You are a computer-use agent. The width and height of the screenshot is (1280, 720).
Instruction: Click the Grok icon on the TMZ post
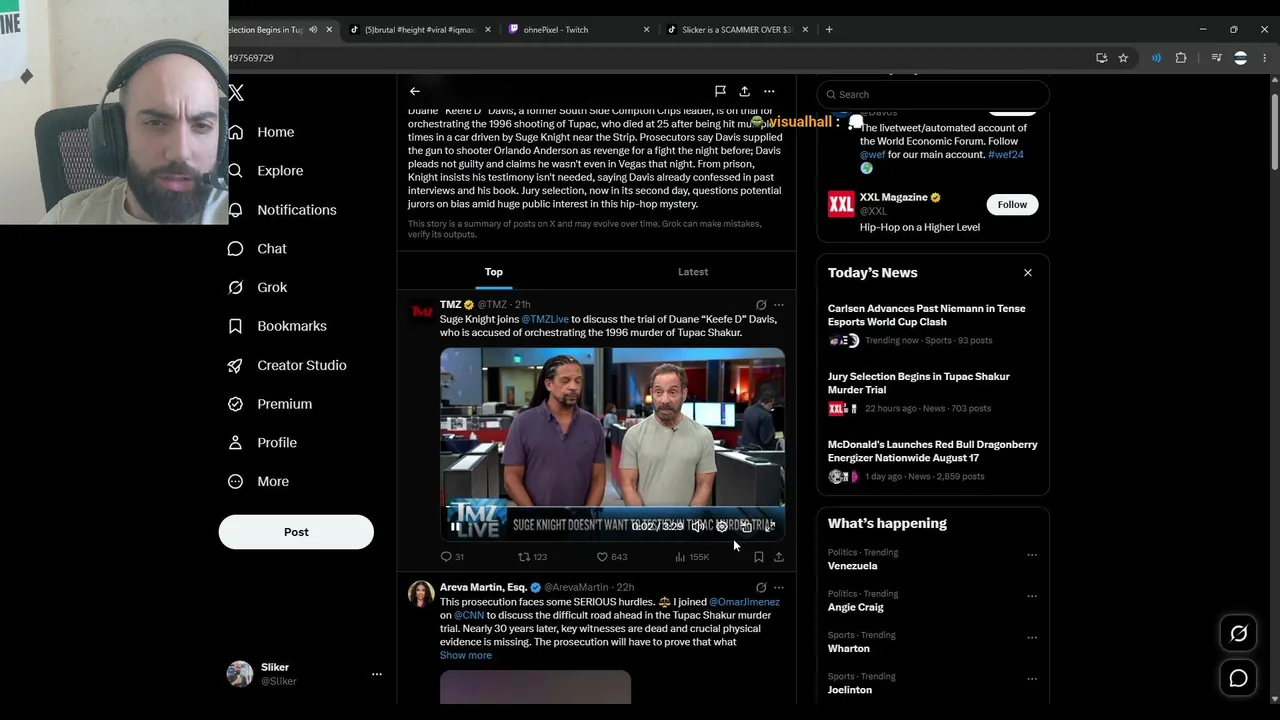click(x=761, y=305)
